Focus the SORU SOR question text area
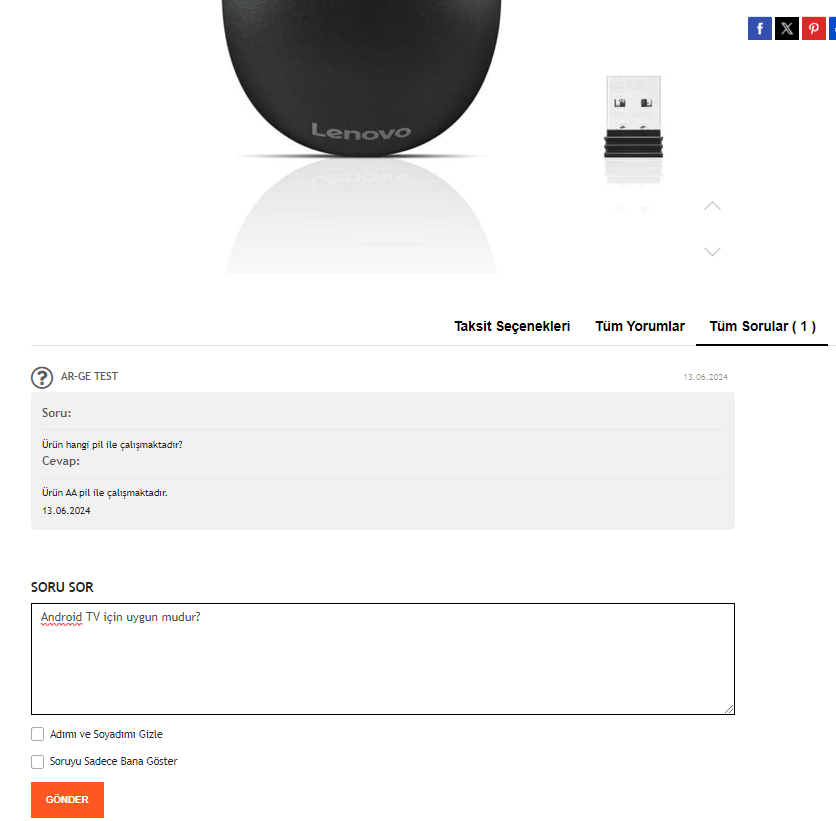Screen dimensions: 836x821 pyautogui.click(x=383, y=659)
